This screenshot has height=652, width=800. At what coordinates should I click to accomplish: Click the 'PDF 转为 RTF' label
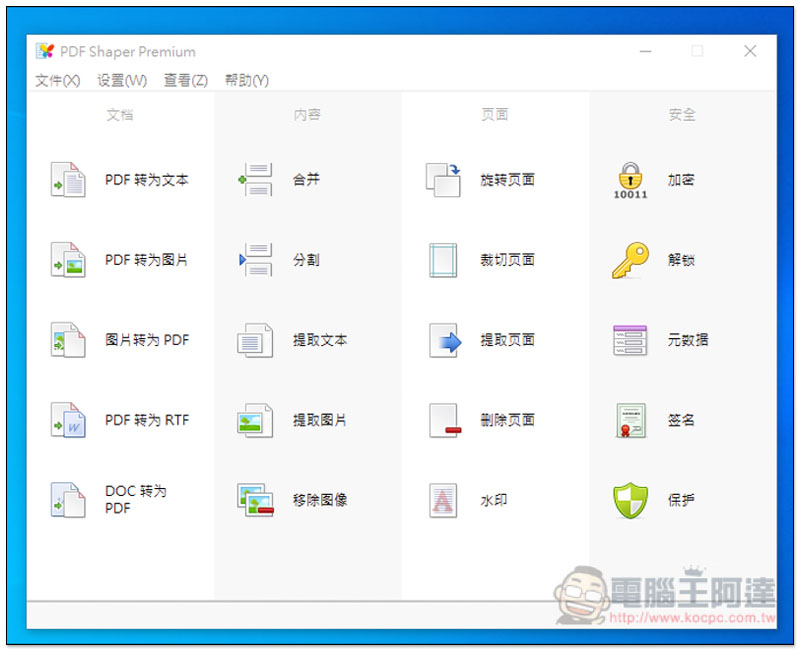147,420
